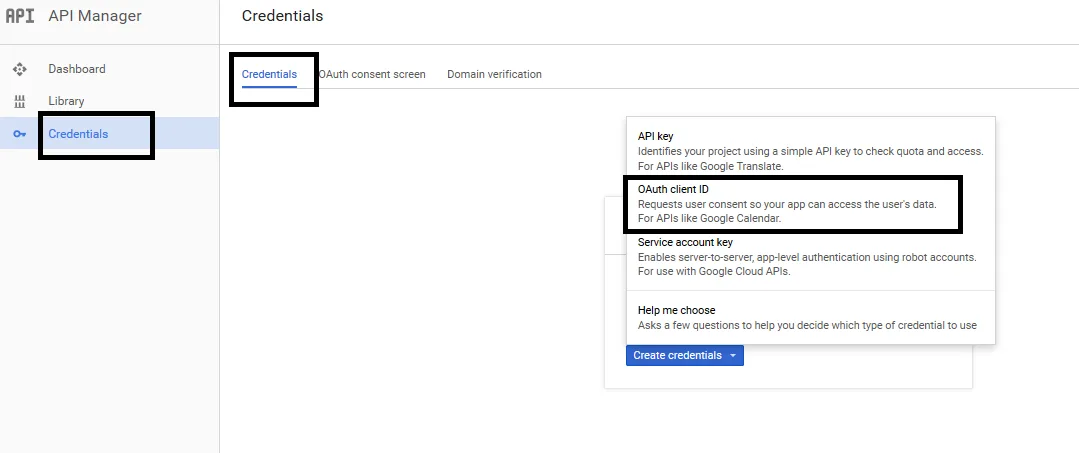Click the API Manager title
The image size is (1079, 453).
(x=95, y=16)
